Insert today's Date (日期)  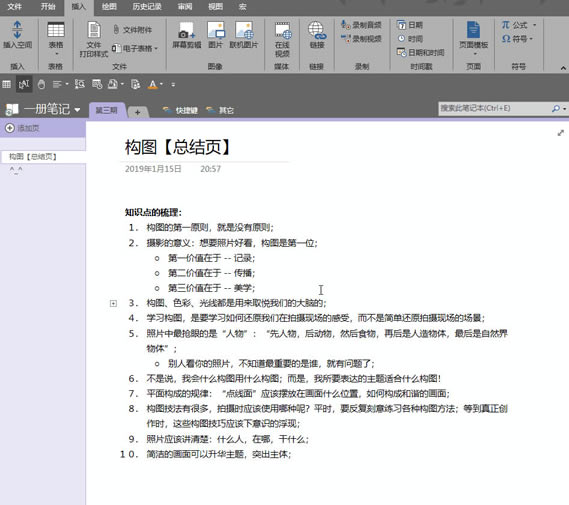pyautogui.click(x=410, y=25)
